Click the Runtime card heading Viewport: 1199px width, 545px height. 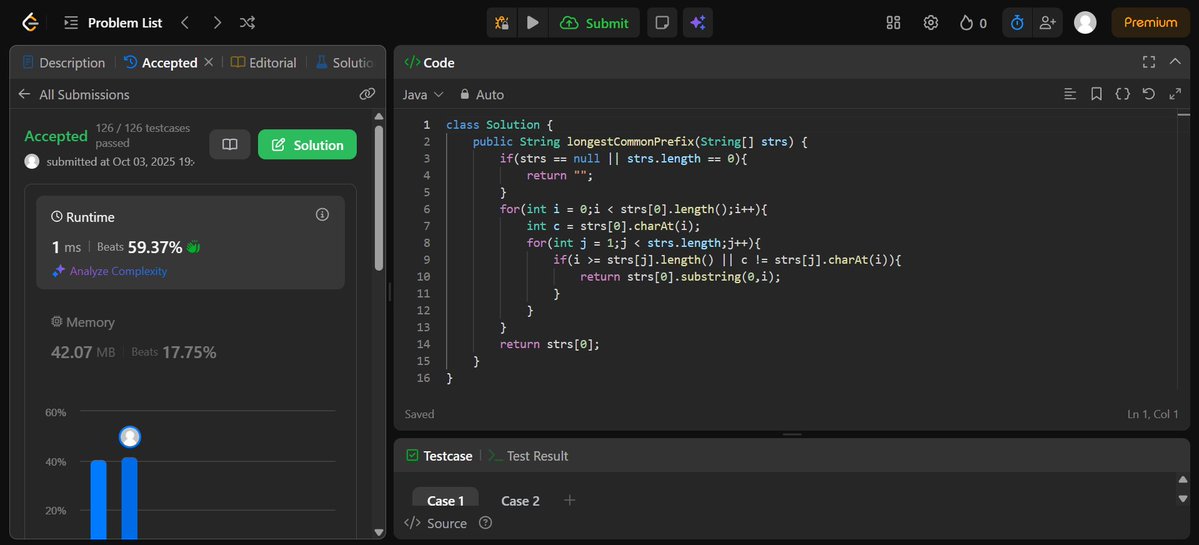tap(83, 217)
